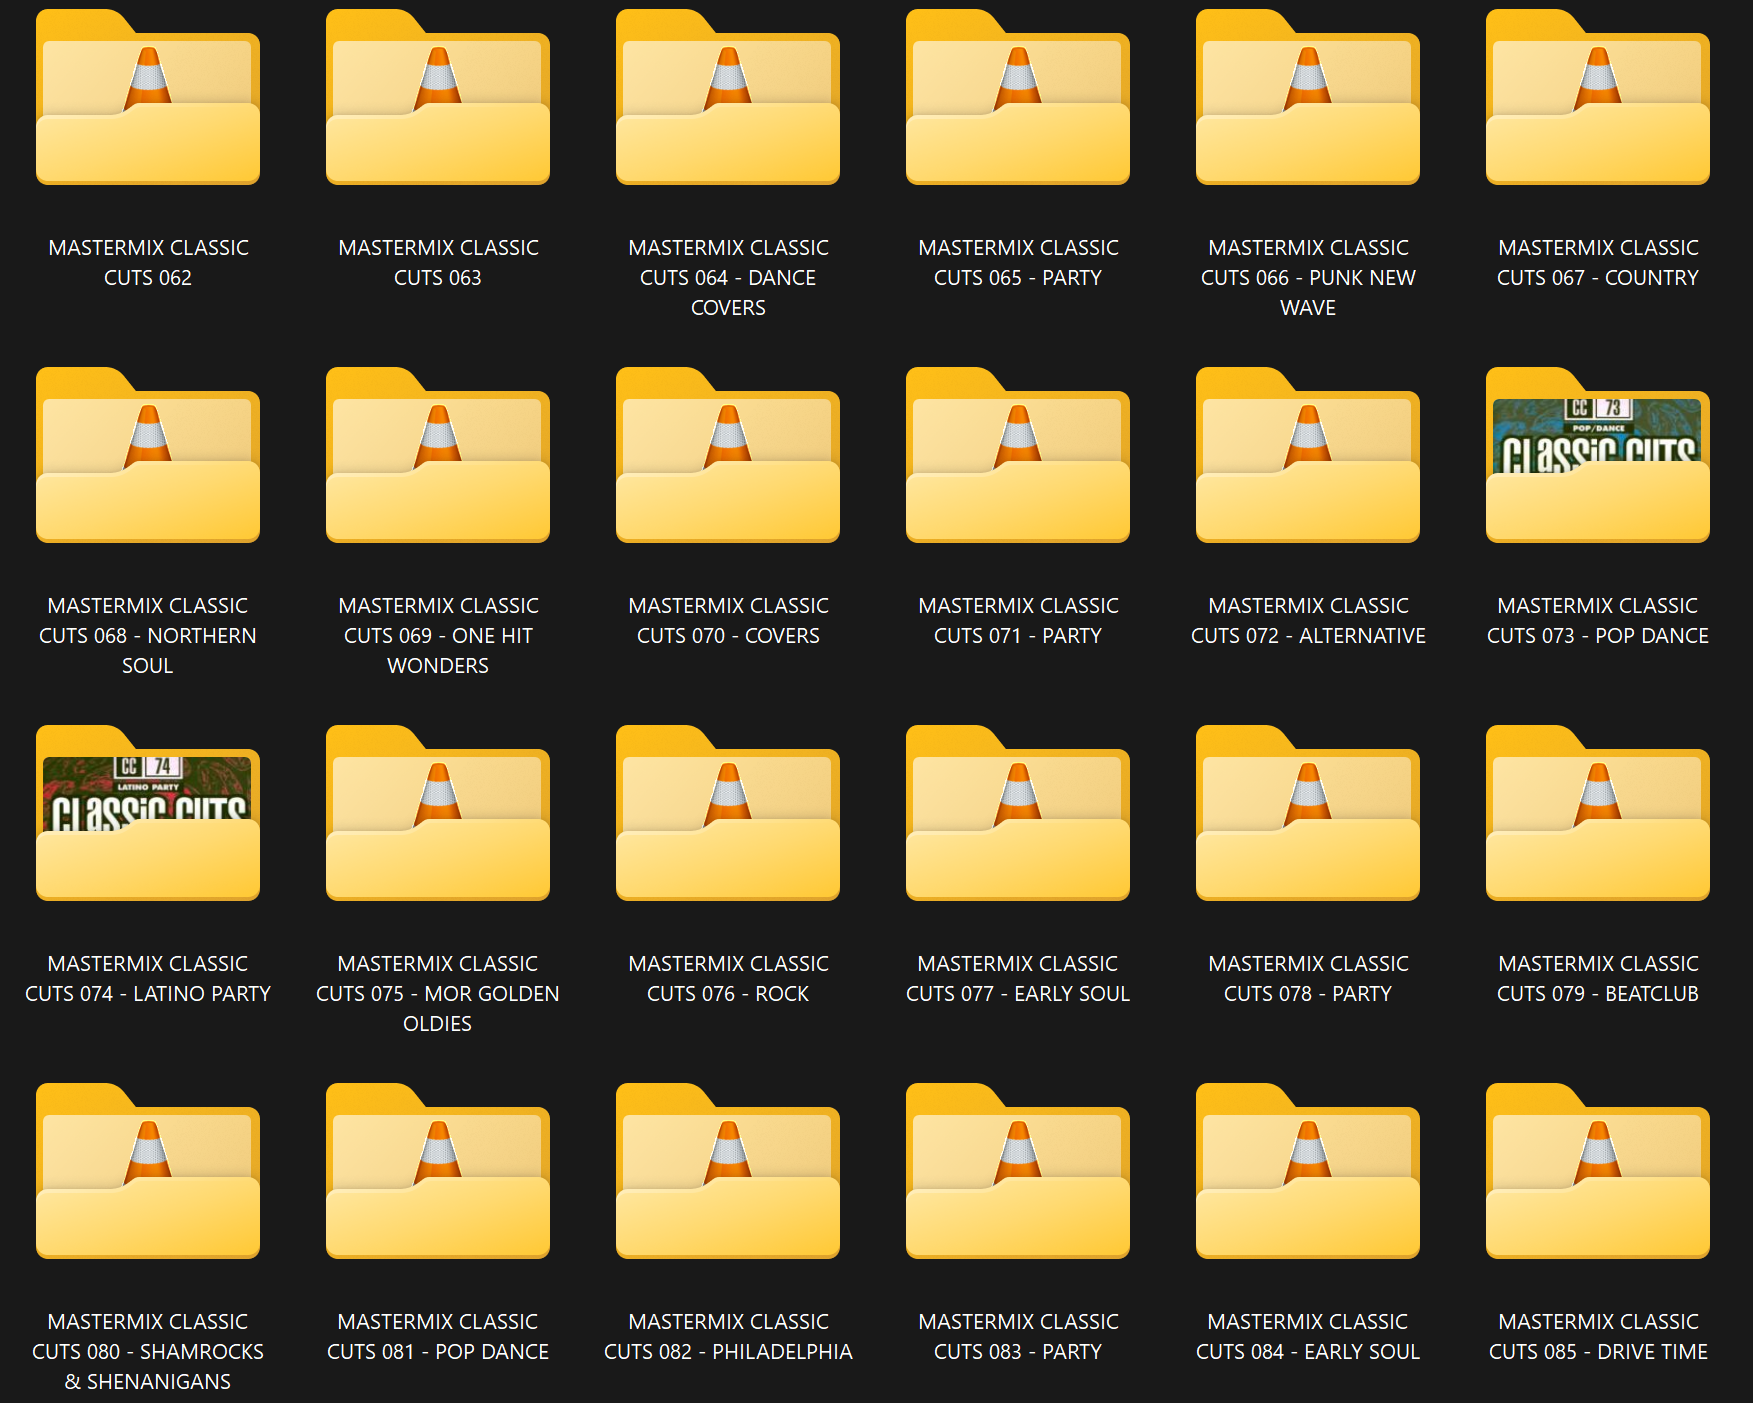Screen dimensions: 1753x1403
Task: Click the 069 One Hit Wonders folder icon
Action: [438, 455]
